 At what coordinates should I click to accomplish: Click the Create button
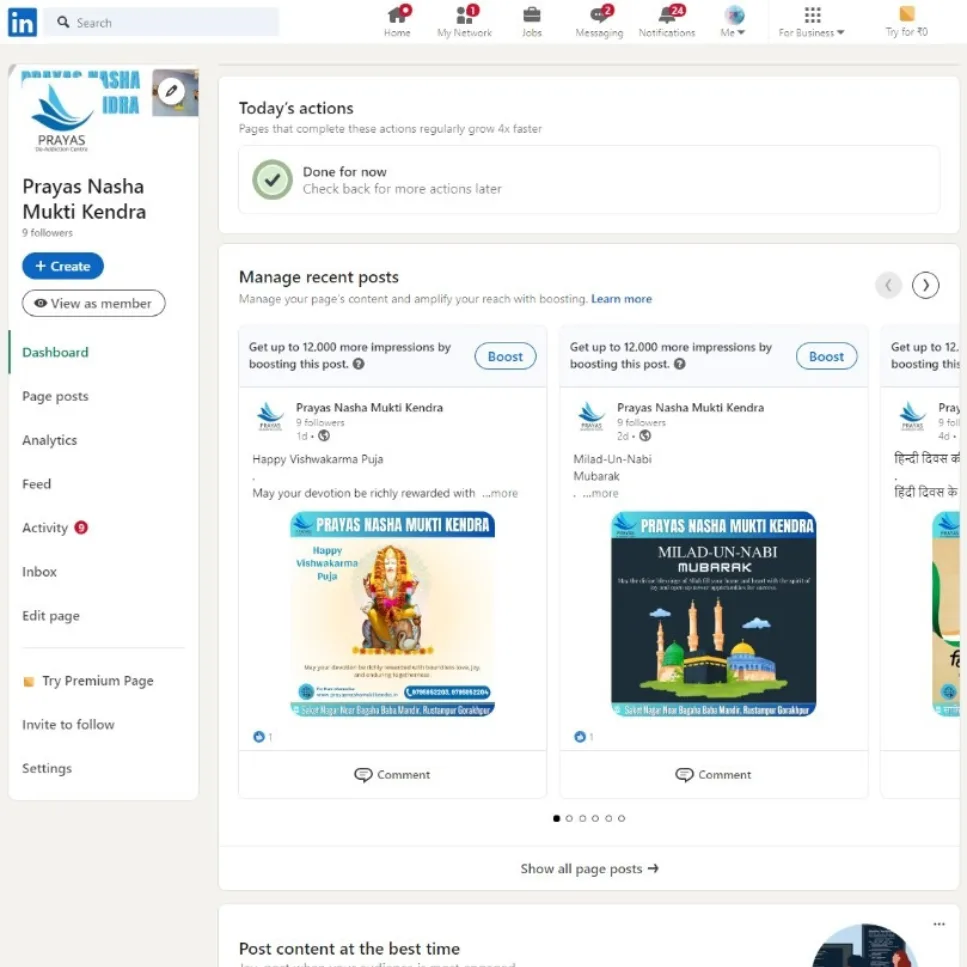[63, 266]
